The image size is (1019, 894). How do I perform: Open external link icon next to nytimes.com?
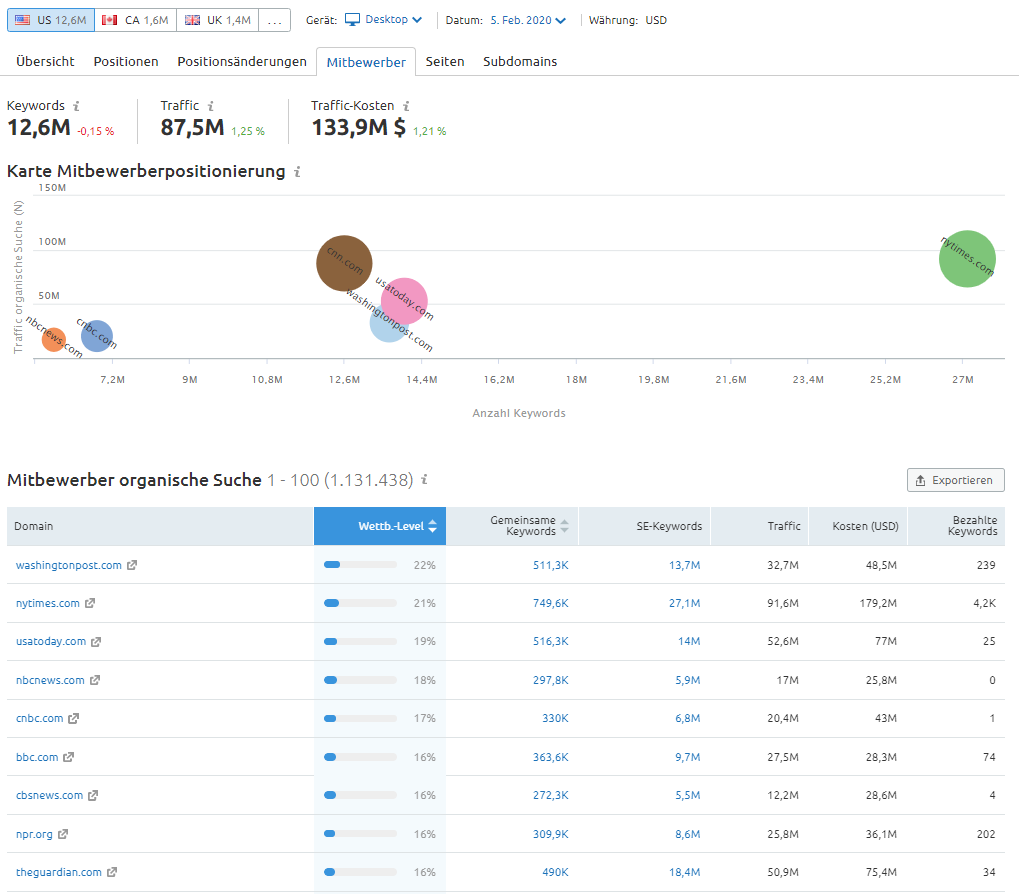[90, 603]
